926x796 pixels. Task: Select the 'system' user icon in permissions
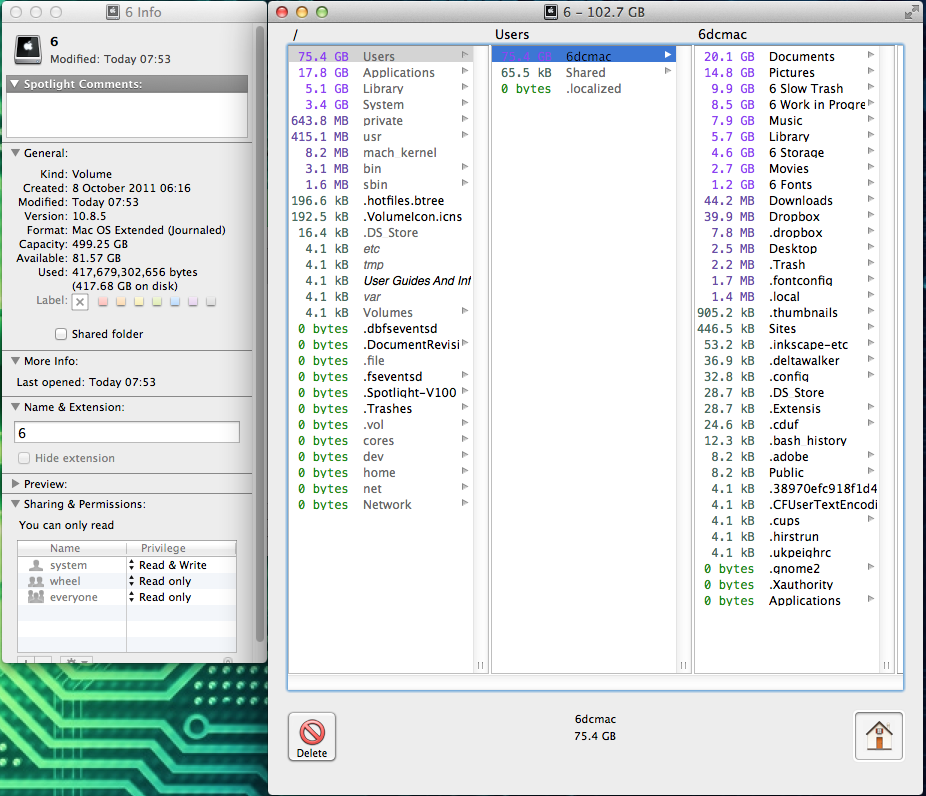pyautogui.click(x=36, y=565)
